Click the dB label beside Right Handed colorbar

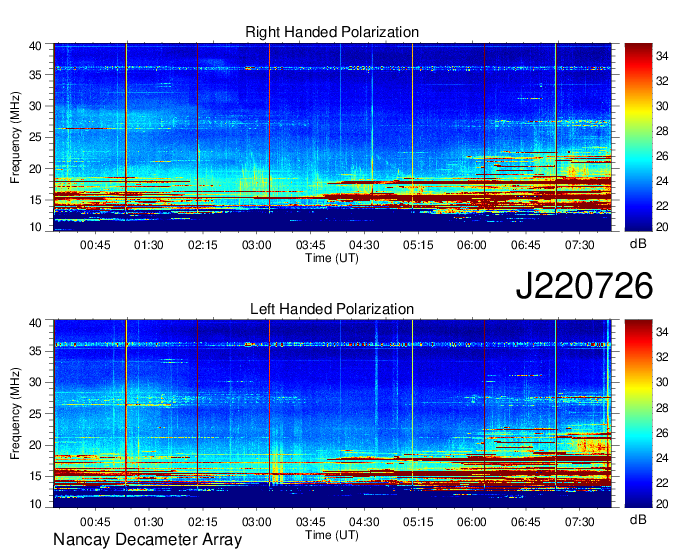click(638, 244)
